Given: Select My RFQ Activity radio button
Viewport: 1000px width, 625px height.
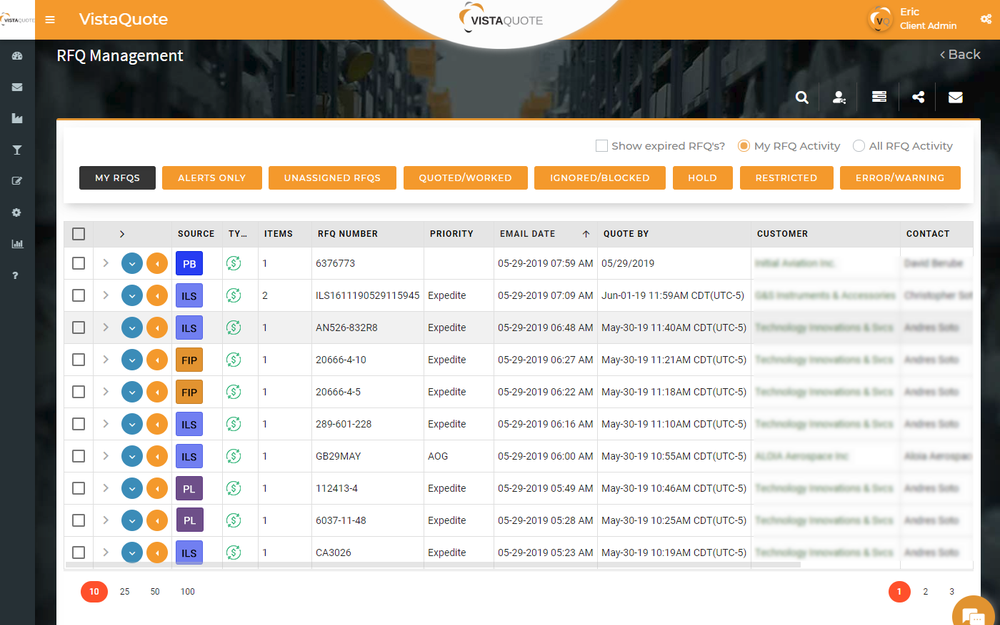Looking at the screenshot, I should coord(744,146).
